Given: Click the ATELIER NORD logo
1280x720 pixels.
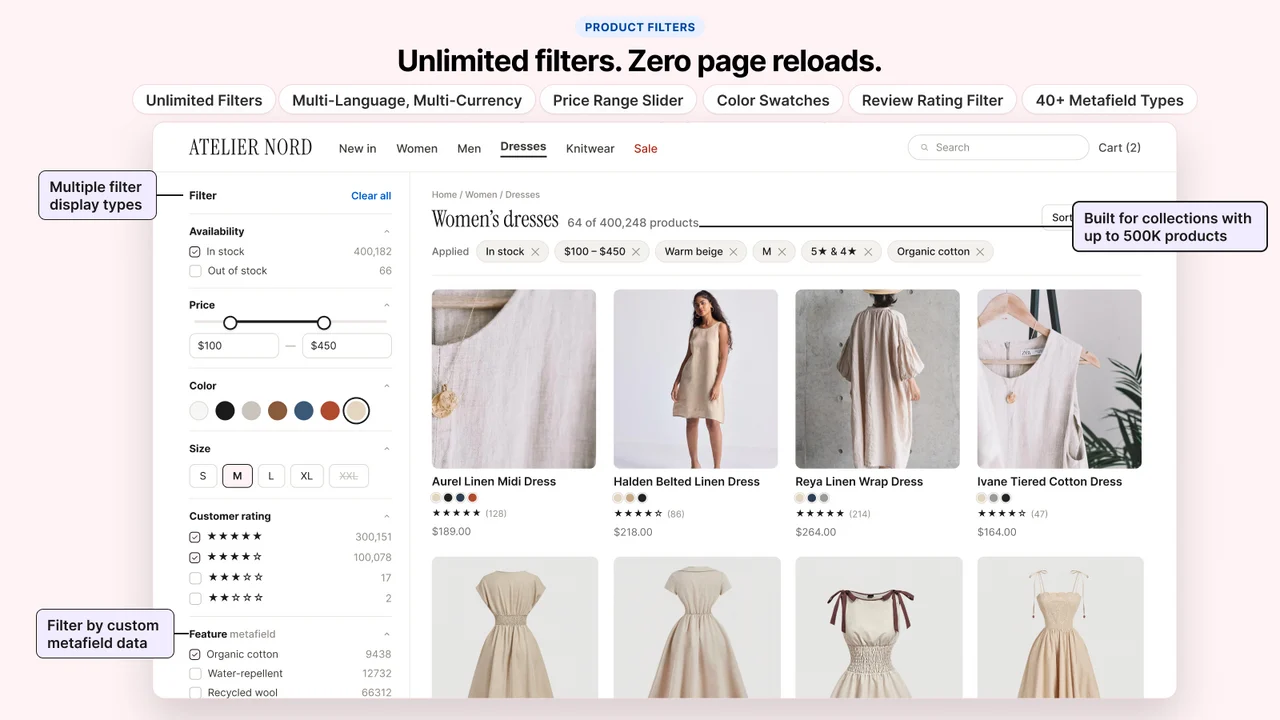Looking at the screenshot, I should [250, 148].
